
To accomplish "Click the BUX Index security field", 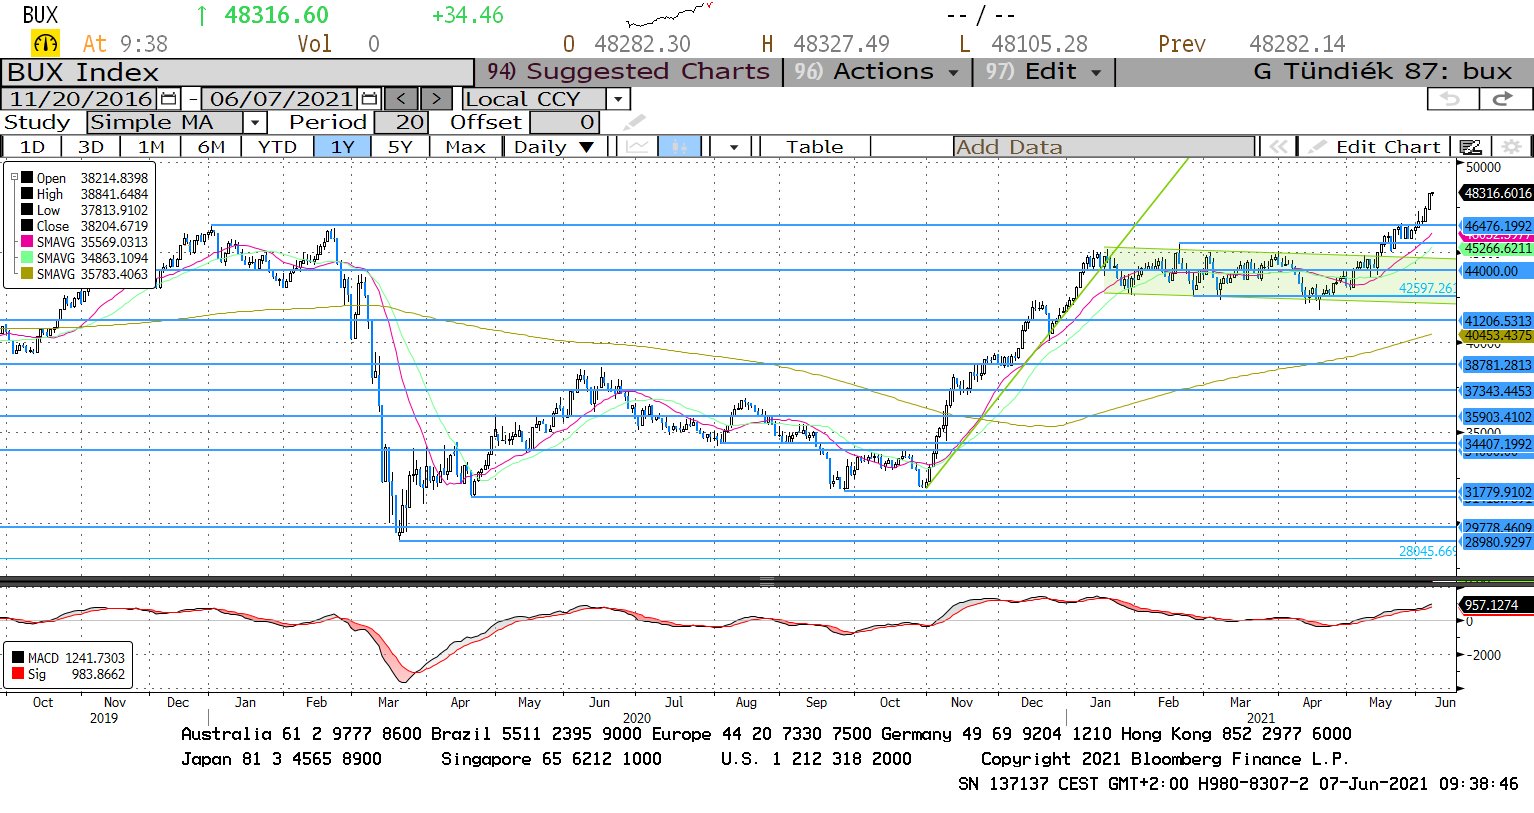I will (x=237, y=72).
